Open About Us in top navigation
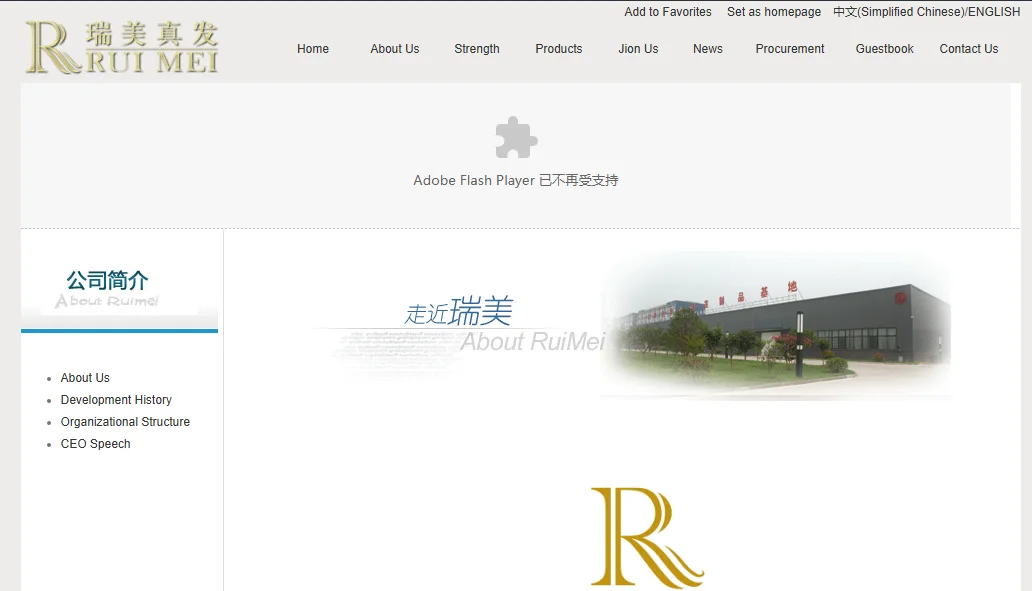Viewport: 1032px width, 591px height. click(394, 49)
